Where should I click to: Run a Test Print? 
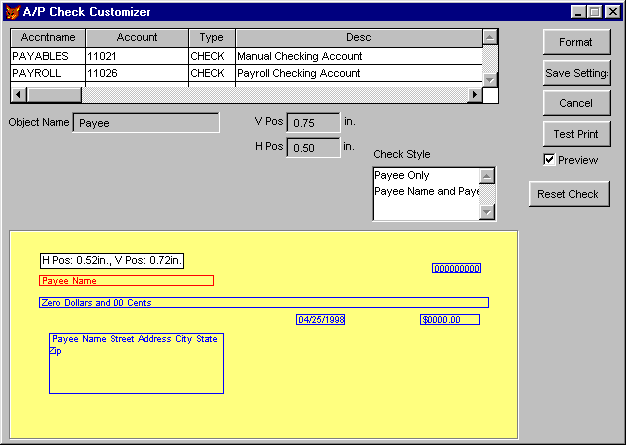pos(576,134)
